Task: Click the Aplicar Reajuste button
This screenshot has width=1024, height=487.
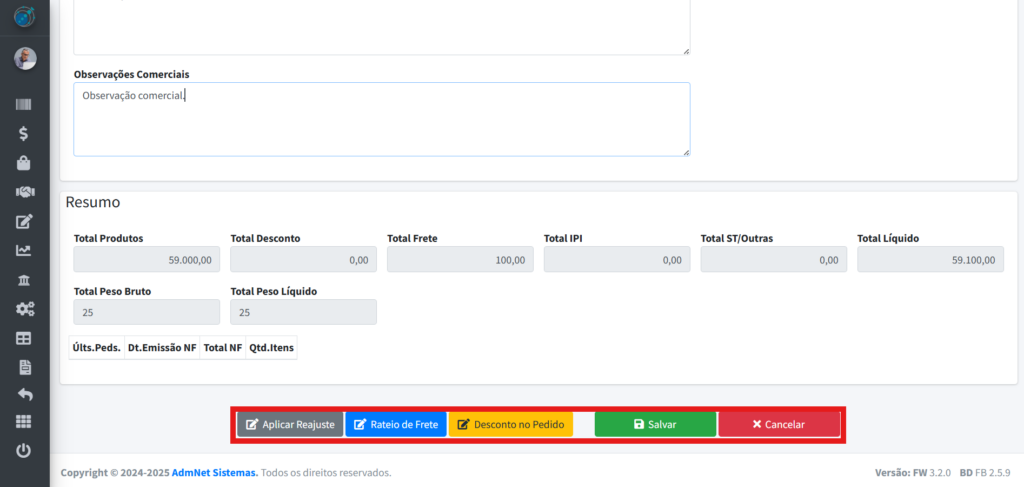Action: tap(290, 424)
